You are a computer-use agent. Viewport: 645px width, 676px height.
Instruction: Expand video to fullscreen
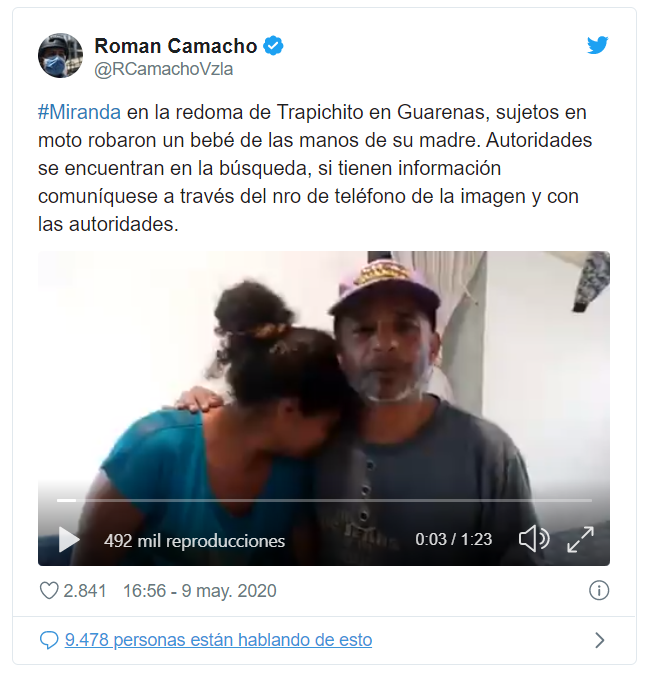580,539
